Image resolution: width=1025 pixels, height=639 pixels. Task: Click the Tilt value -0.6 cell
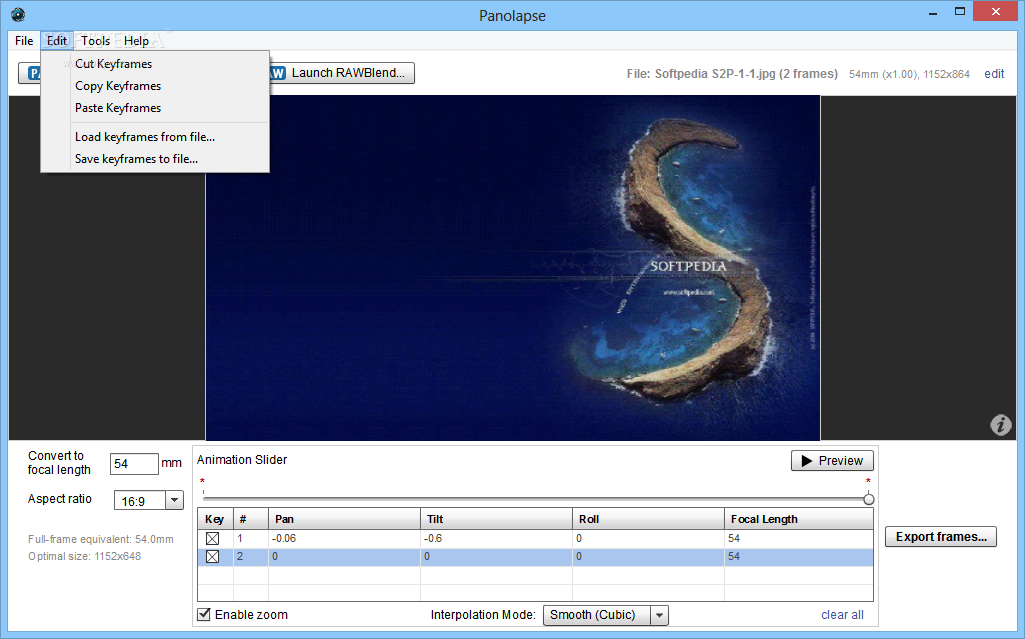pyautogui.click(x=496, y=538)
